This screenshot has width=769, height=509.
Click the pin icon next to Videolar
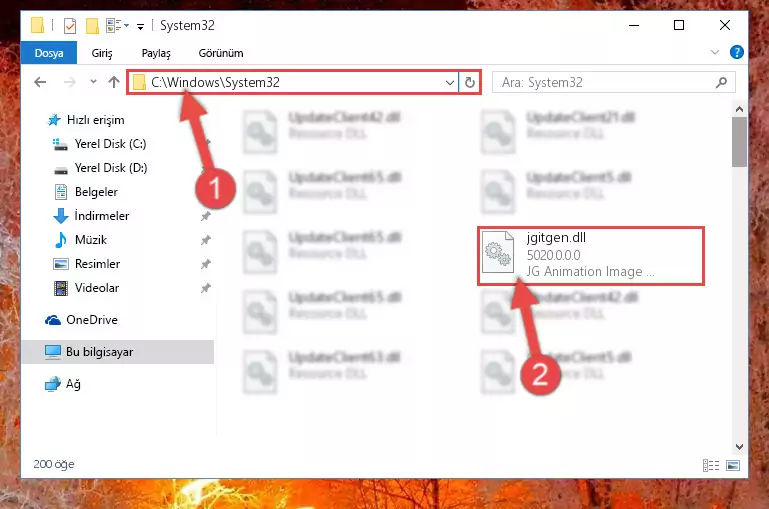click(205, 288)
